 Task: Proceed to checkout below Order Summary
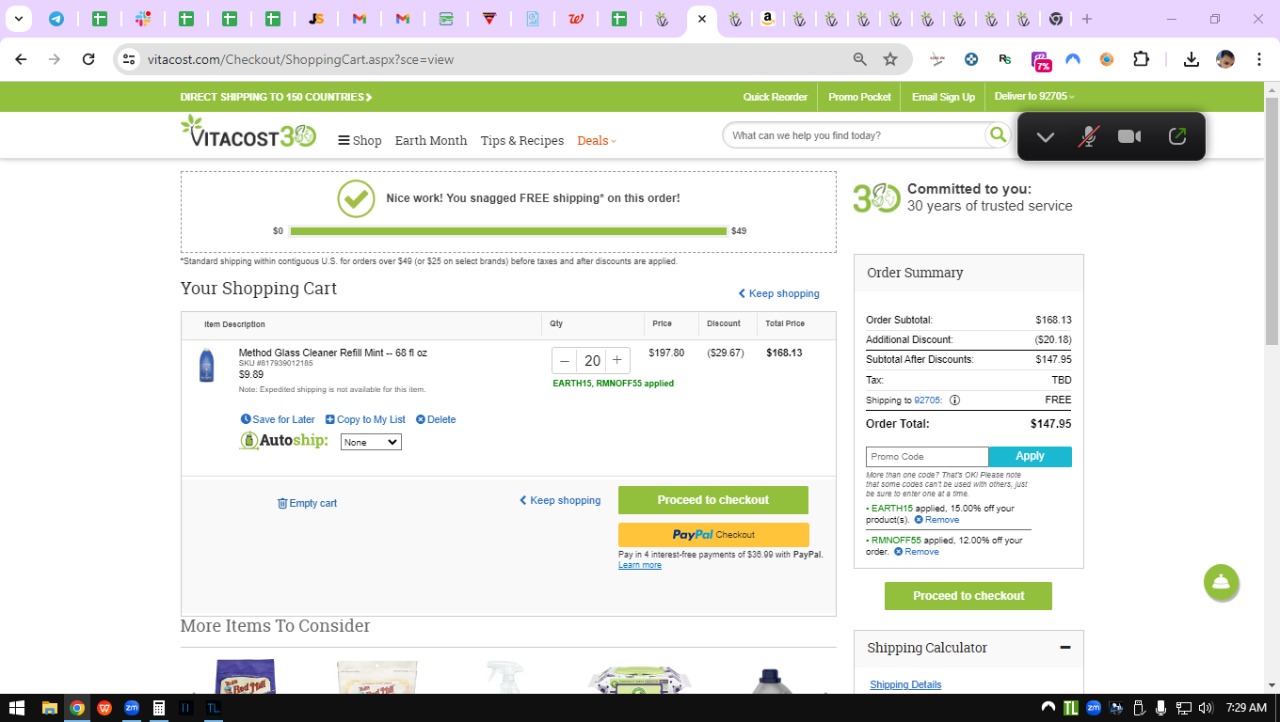click(968, 596)
